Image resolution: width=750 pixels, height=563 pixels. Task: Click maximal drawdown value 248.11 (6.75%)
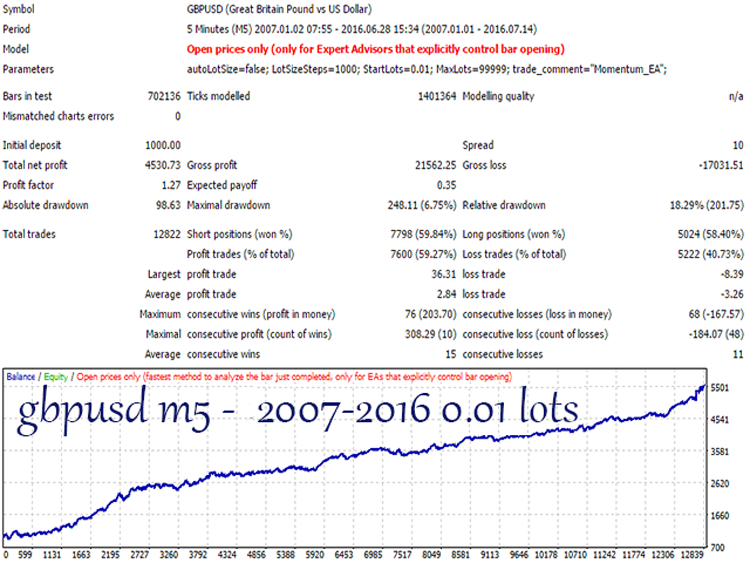tap(422, 205)
